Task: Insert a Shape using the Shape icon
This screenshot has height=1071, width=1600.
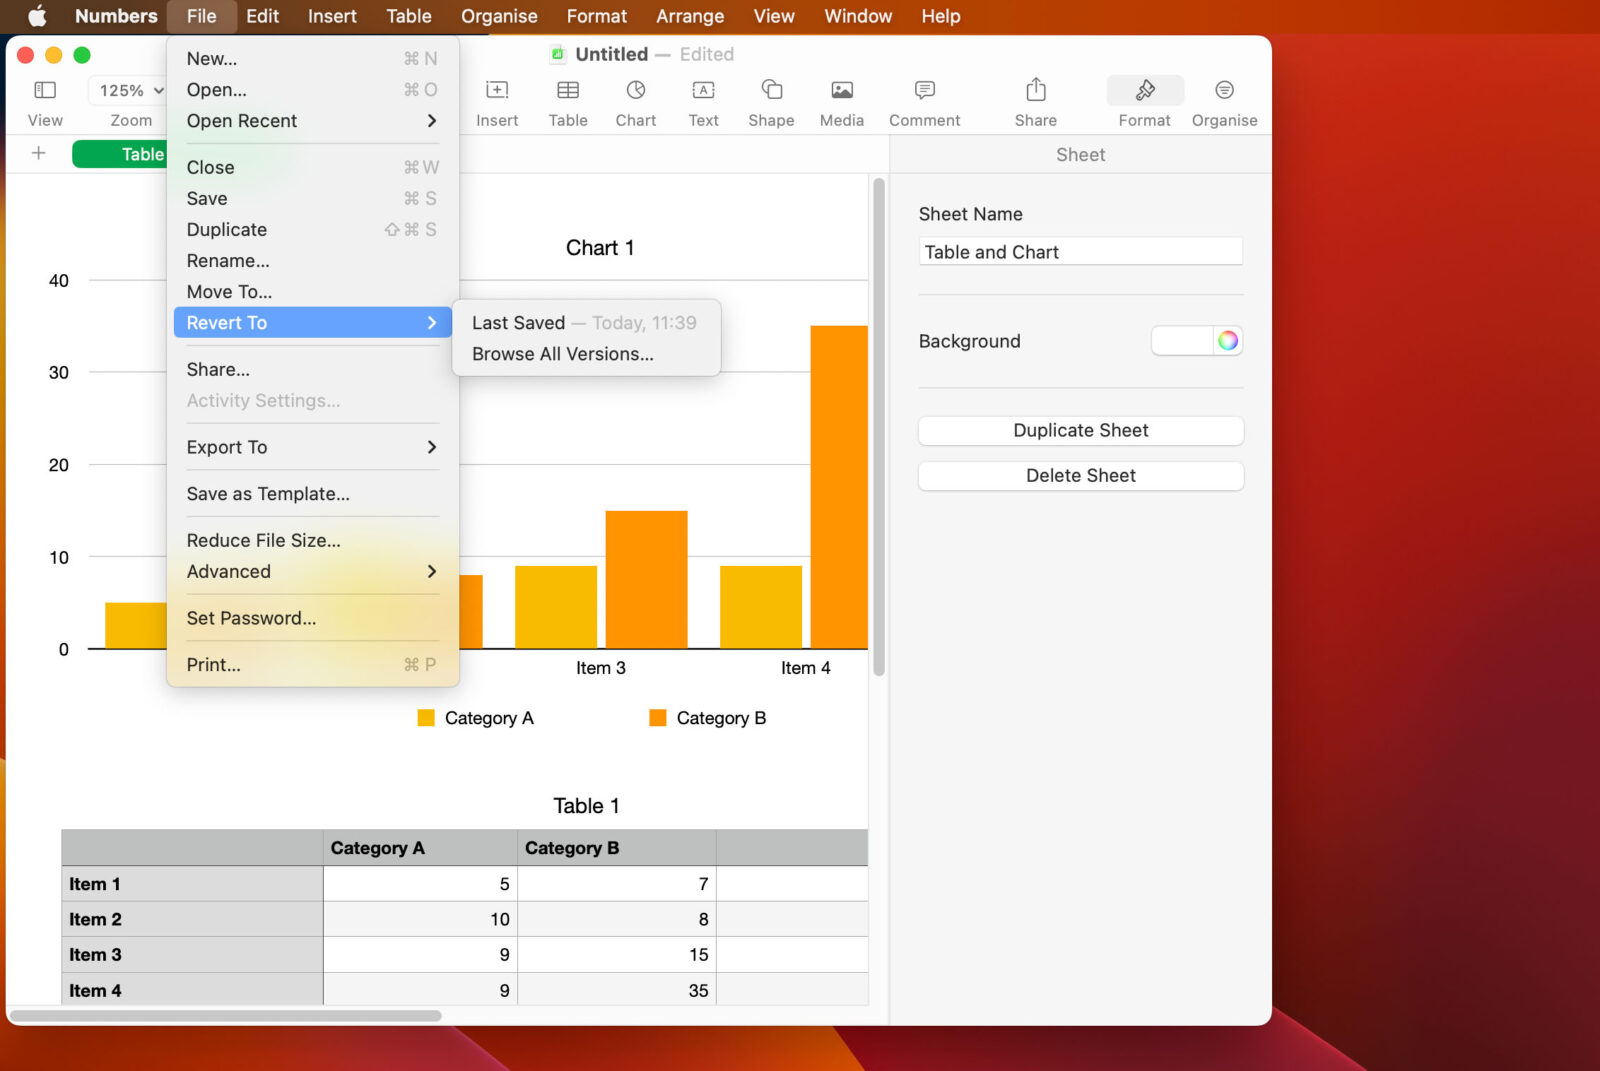Action: click(770, 100)
